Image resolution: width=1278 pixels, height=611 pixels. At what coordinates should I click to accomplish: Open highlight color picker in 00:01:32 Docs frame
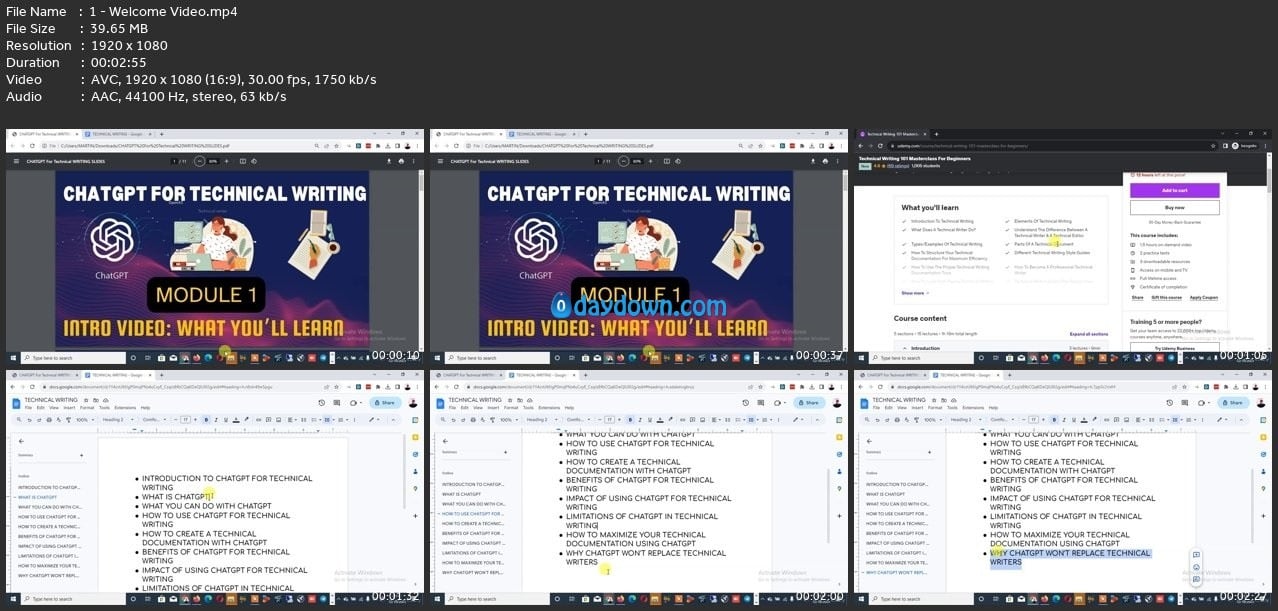[x=246, y=420]
